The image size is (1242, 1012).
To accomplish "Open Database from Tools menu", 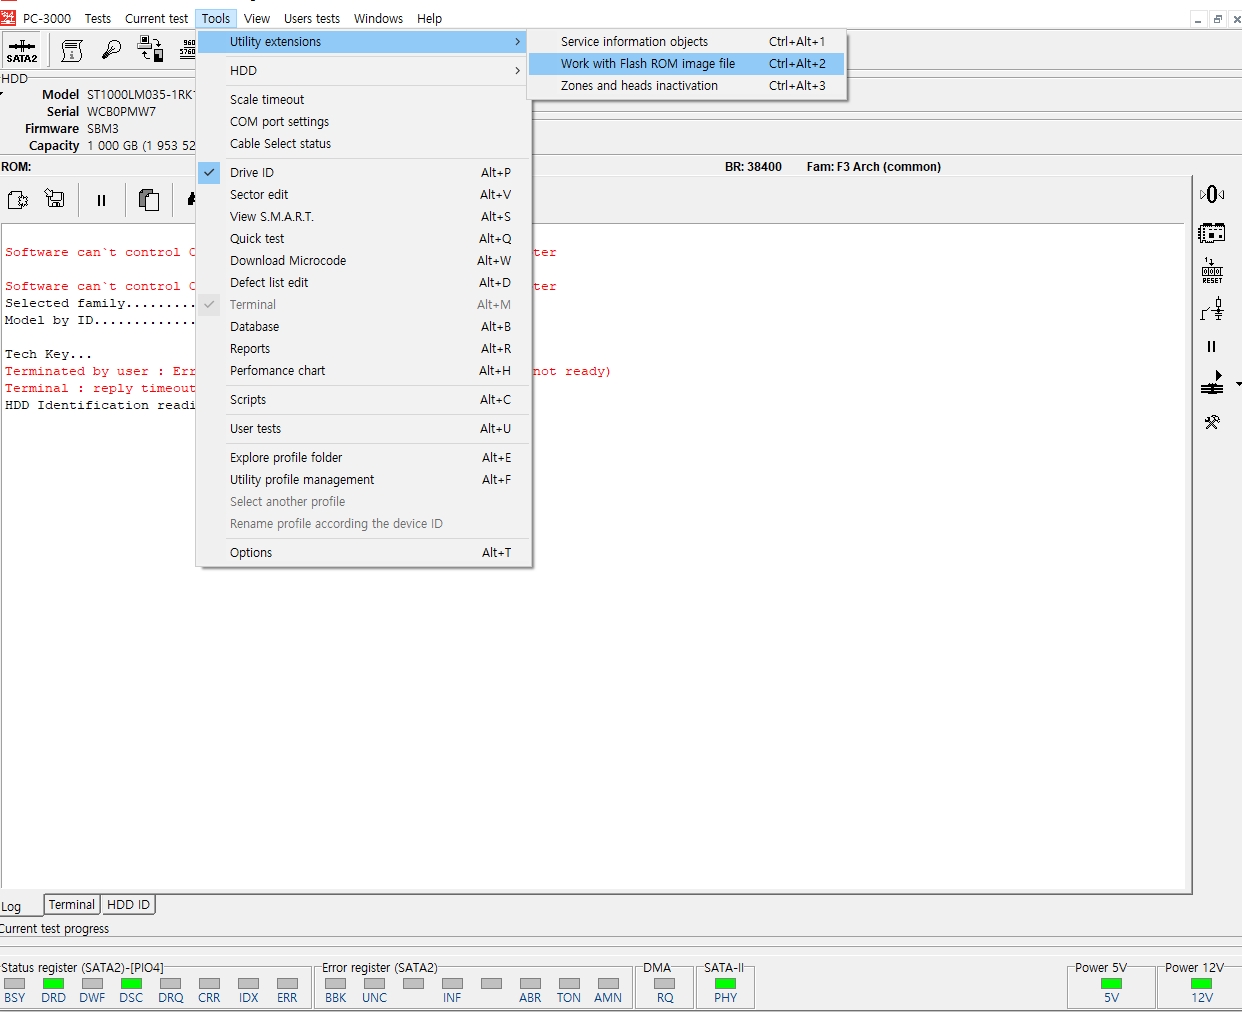I will [x=364, y=327].
